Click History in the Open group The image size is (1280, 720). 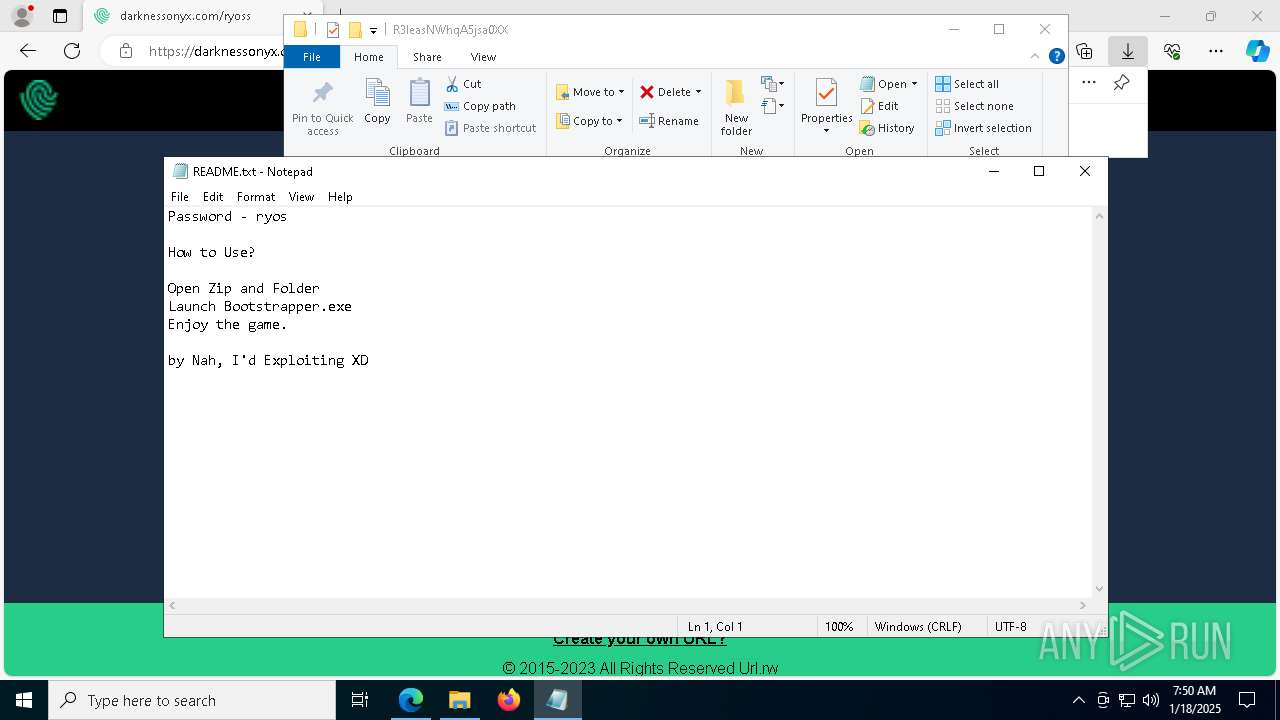click(887, 128)
